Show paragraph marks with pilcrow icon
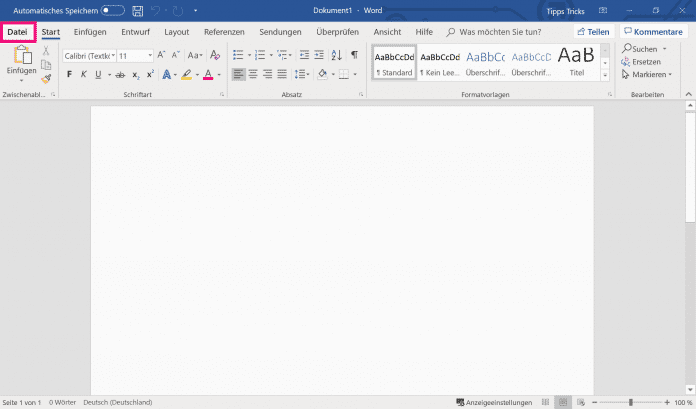Viewport: 696px width, 409px height. [x=354, y=55]
